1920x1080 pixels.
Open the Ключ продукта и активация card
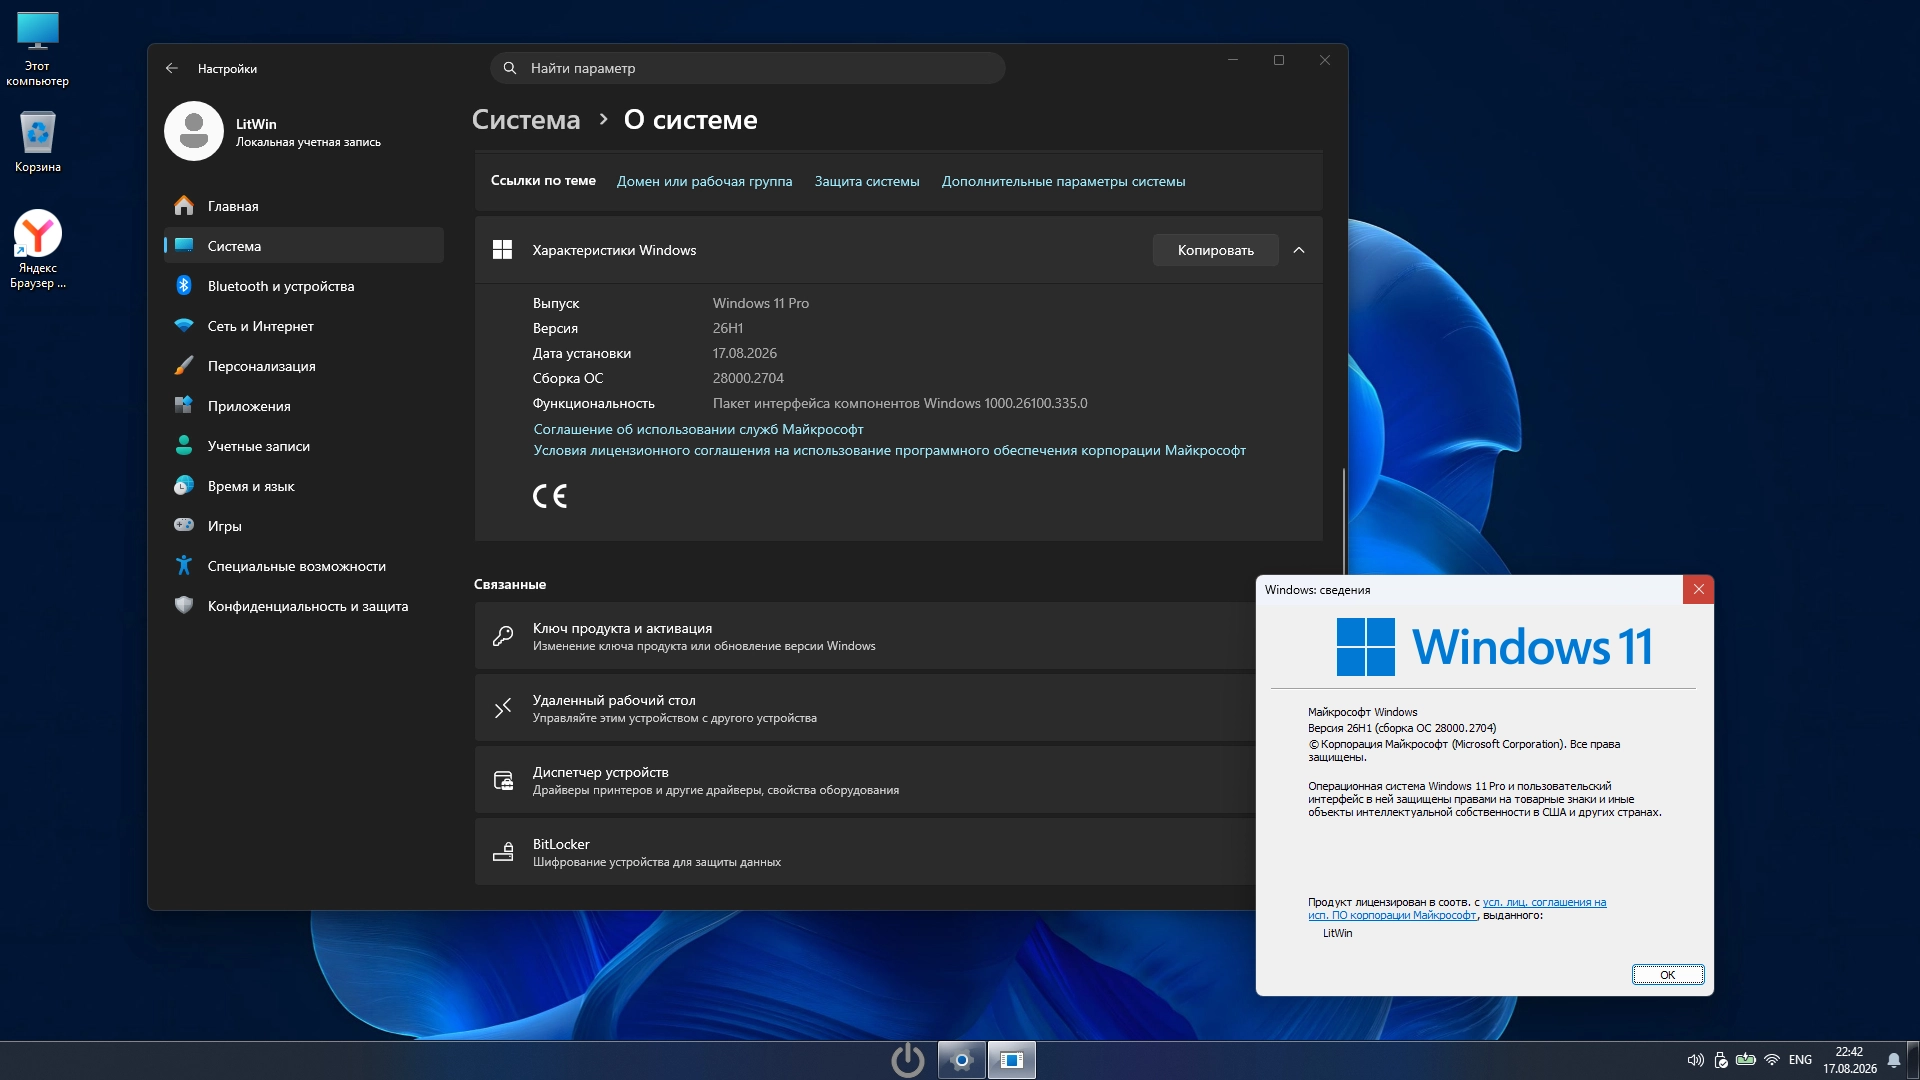865,636
